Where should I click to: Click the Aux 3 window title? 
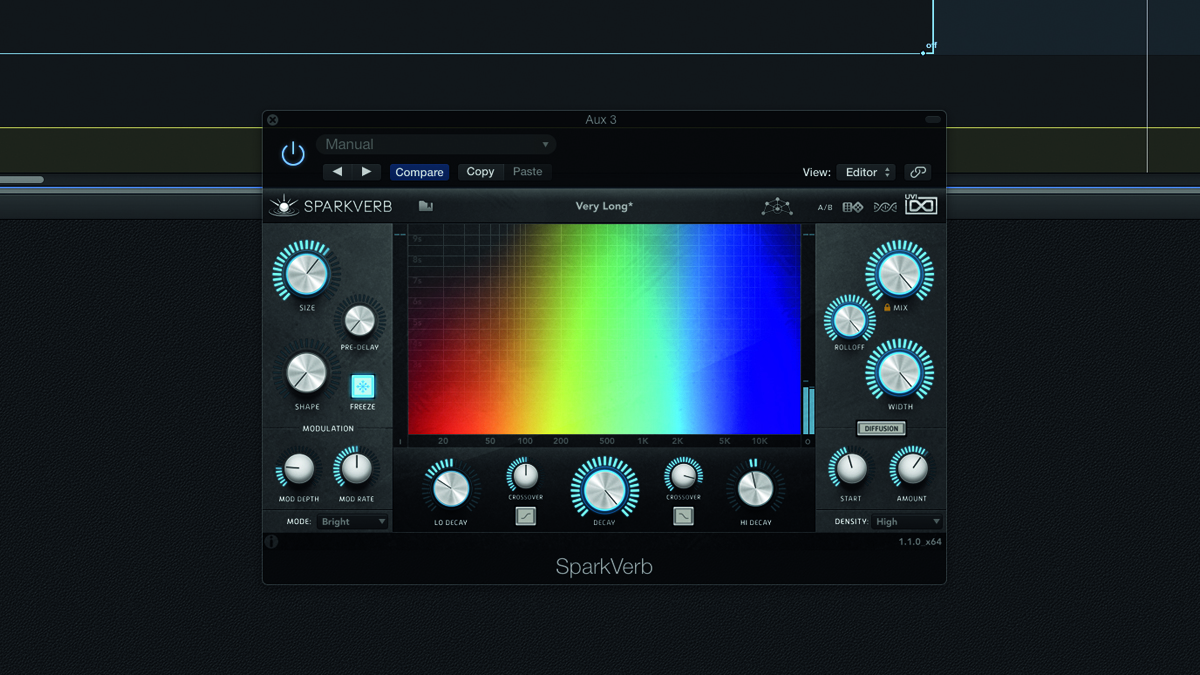(x=601, y=120)
